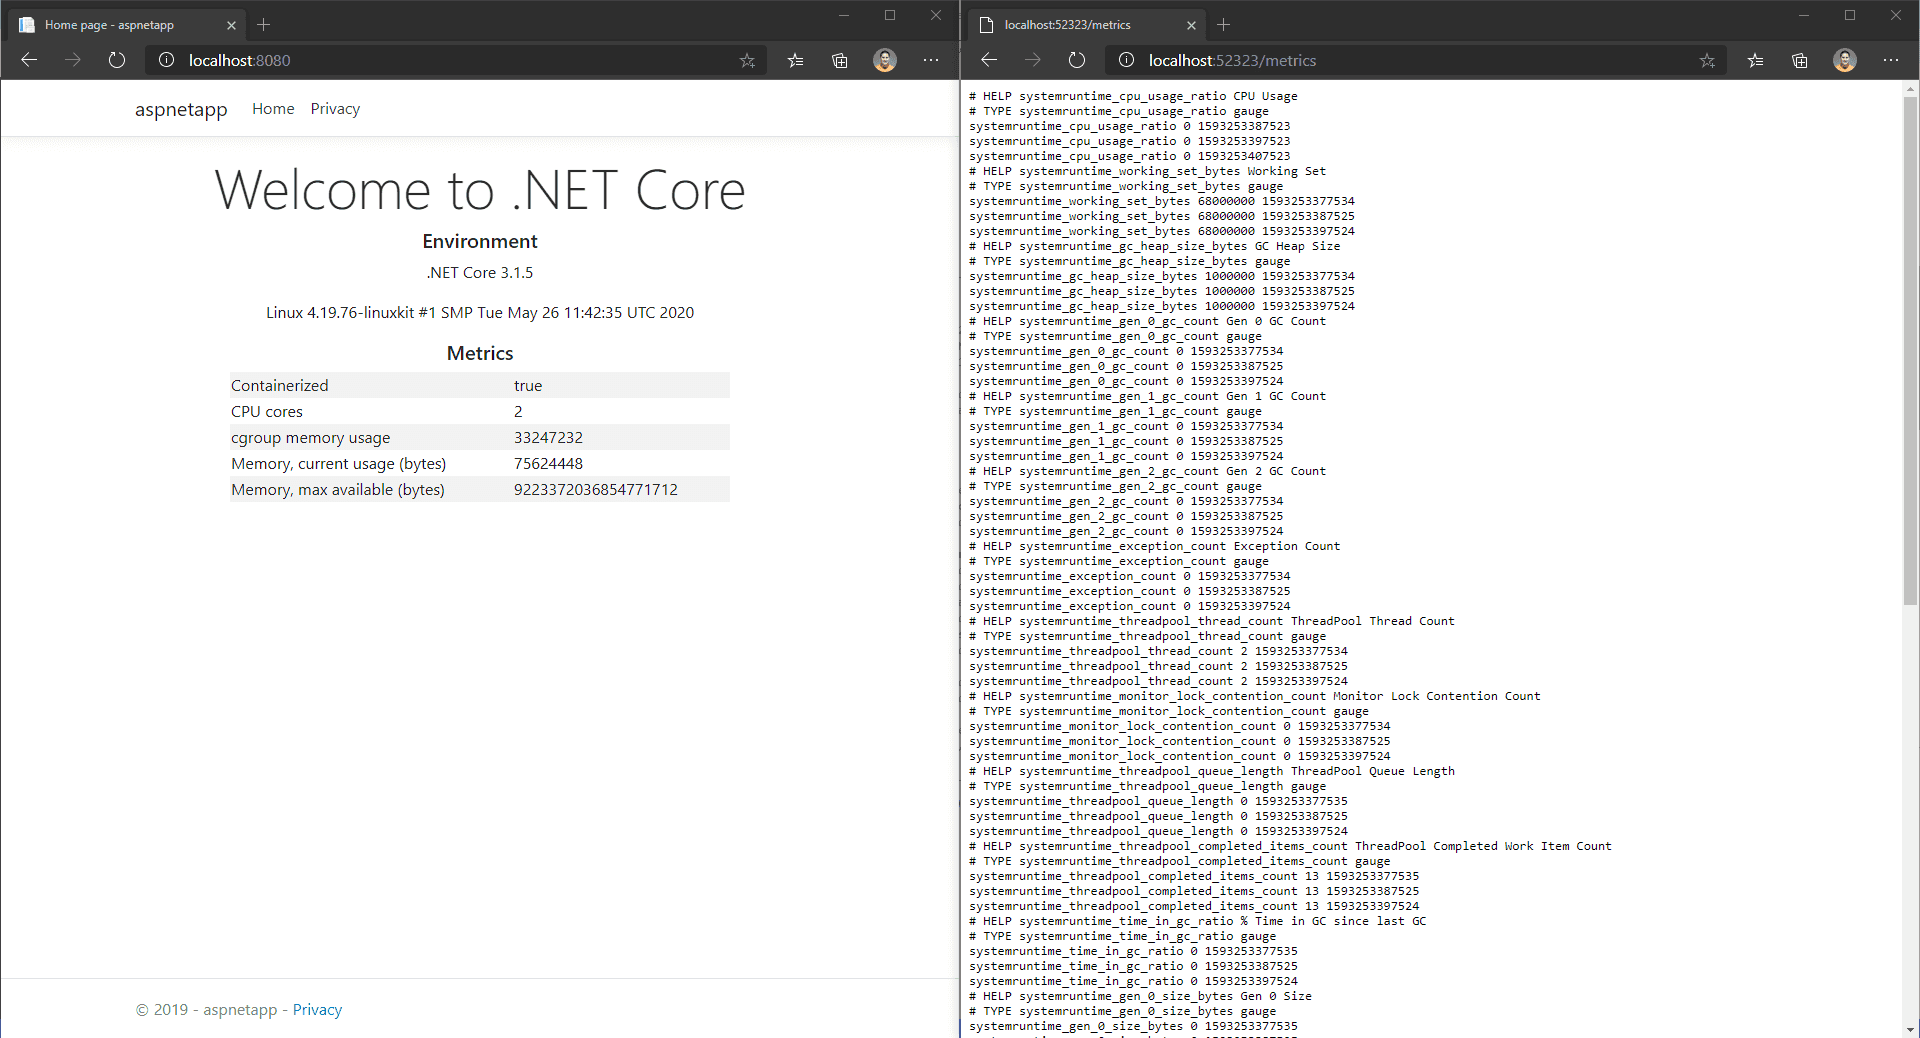View site info icon for localhost:52323
Viewport: 1920px width, 1038px height.
point(1126,60)
